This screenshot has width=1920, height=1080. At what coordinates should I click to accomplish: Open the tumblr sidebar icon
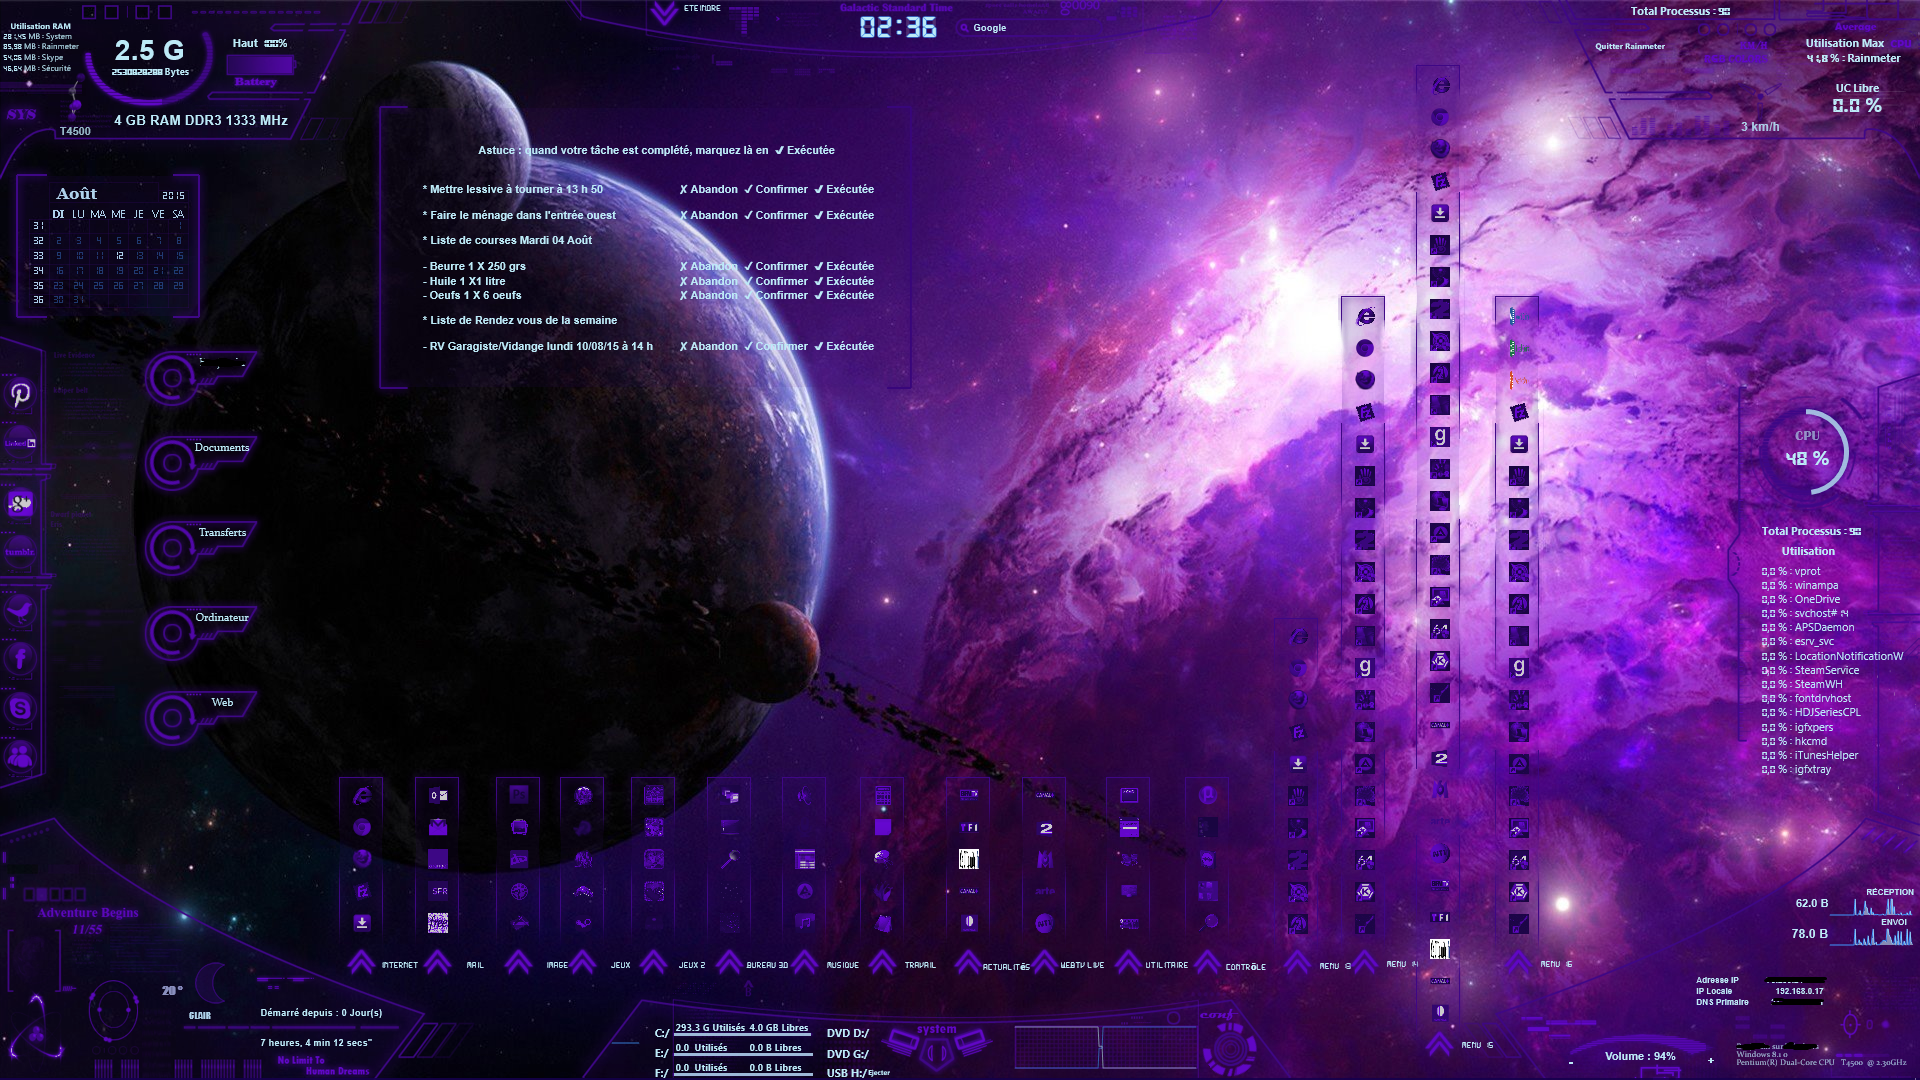20,551
